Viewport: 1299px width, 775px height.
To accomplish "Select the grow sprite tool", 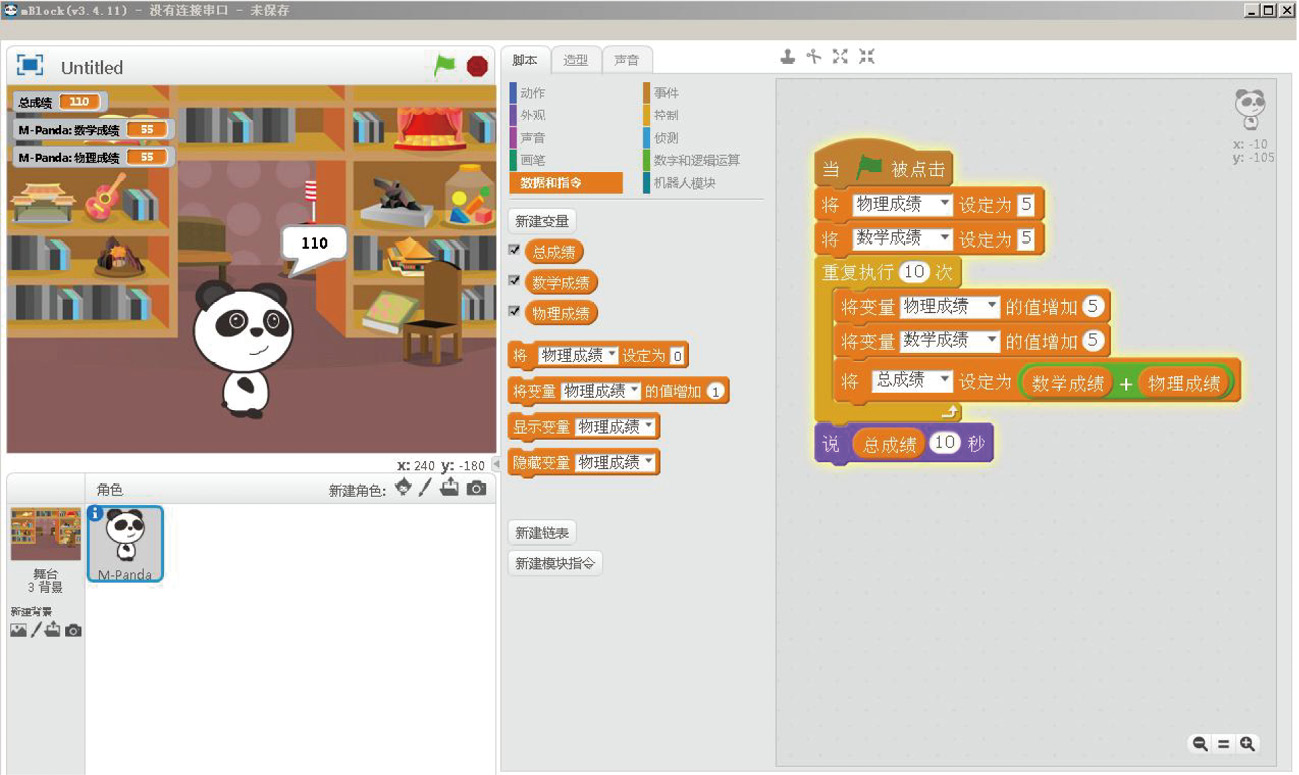I will coord(840,57).
